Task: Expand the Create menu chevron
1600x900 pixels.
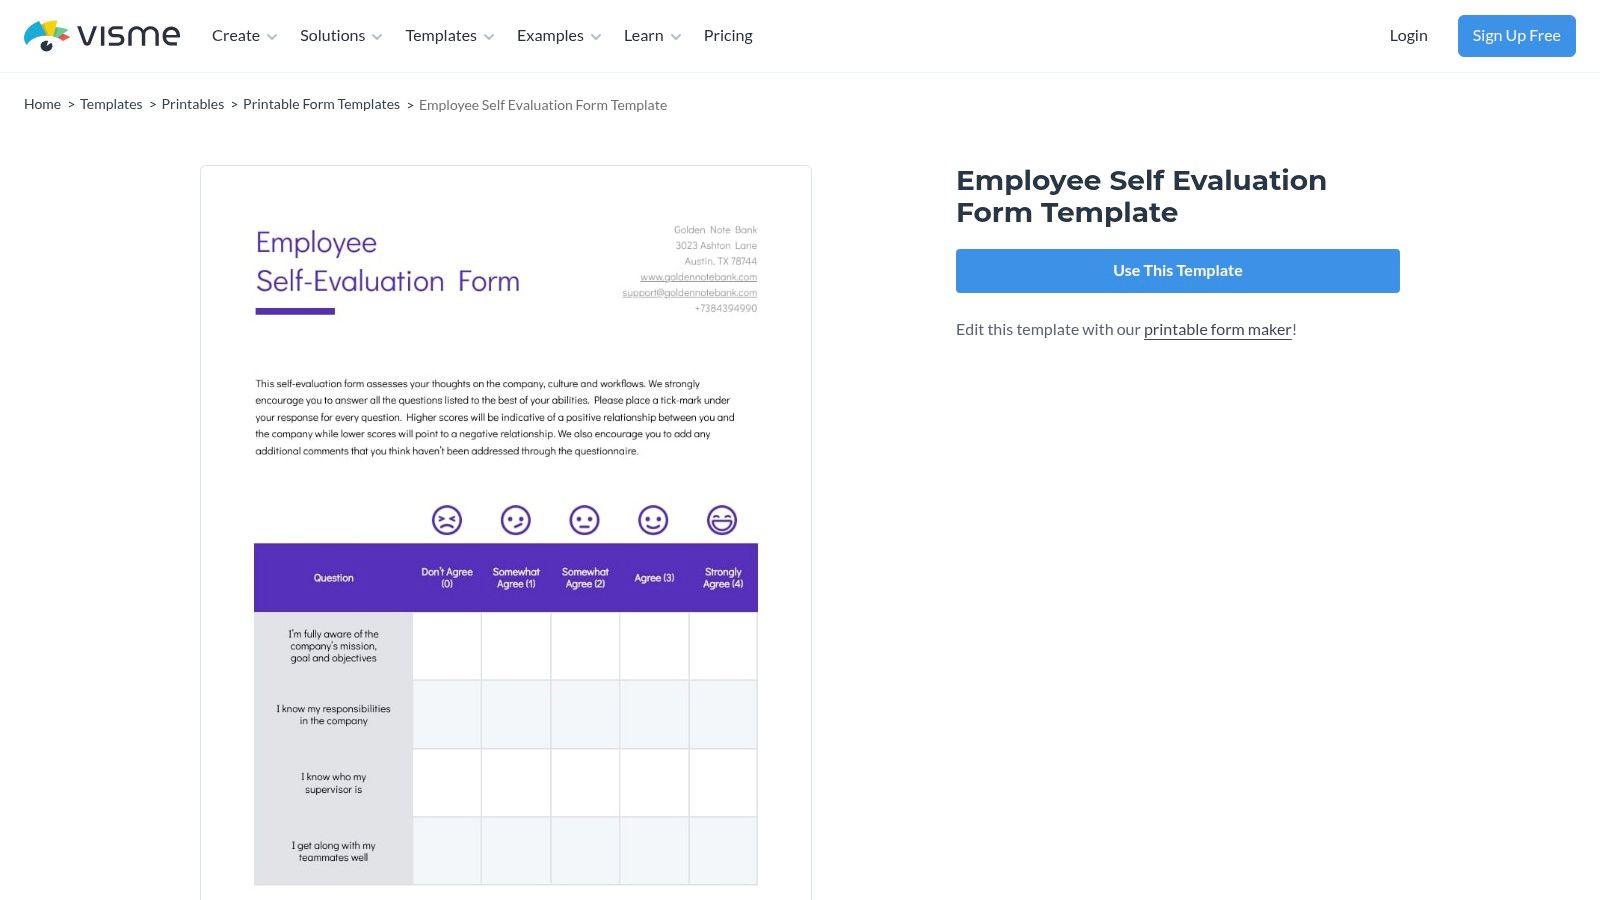Action: click(x=272, y=37)
